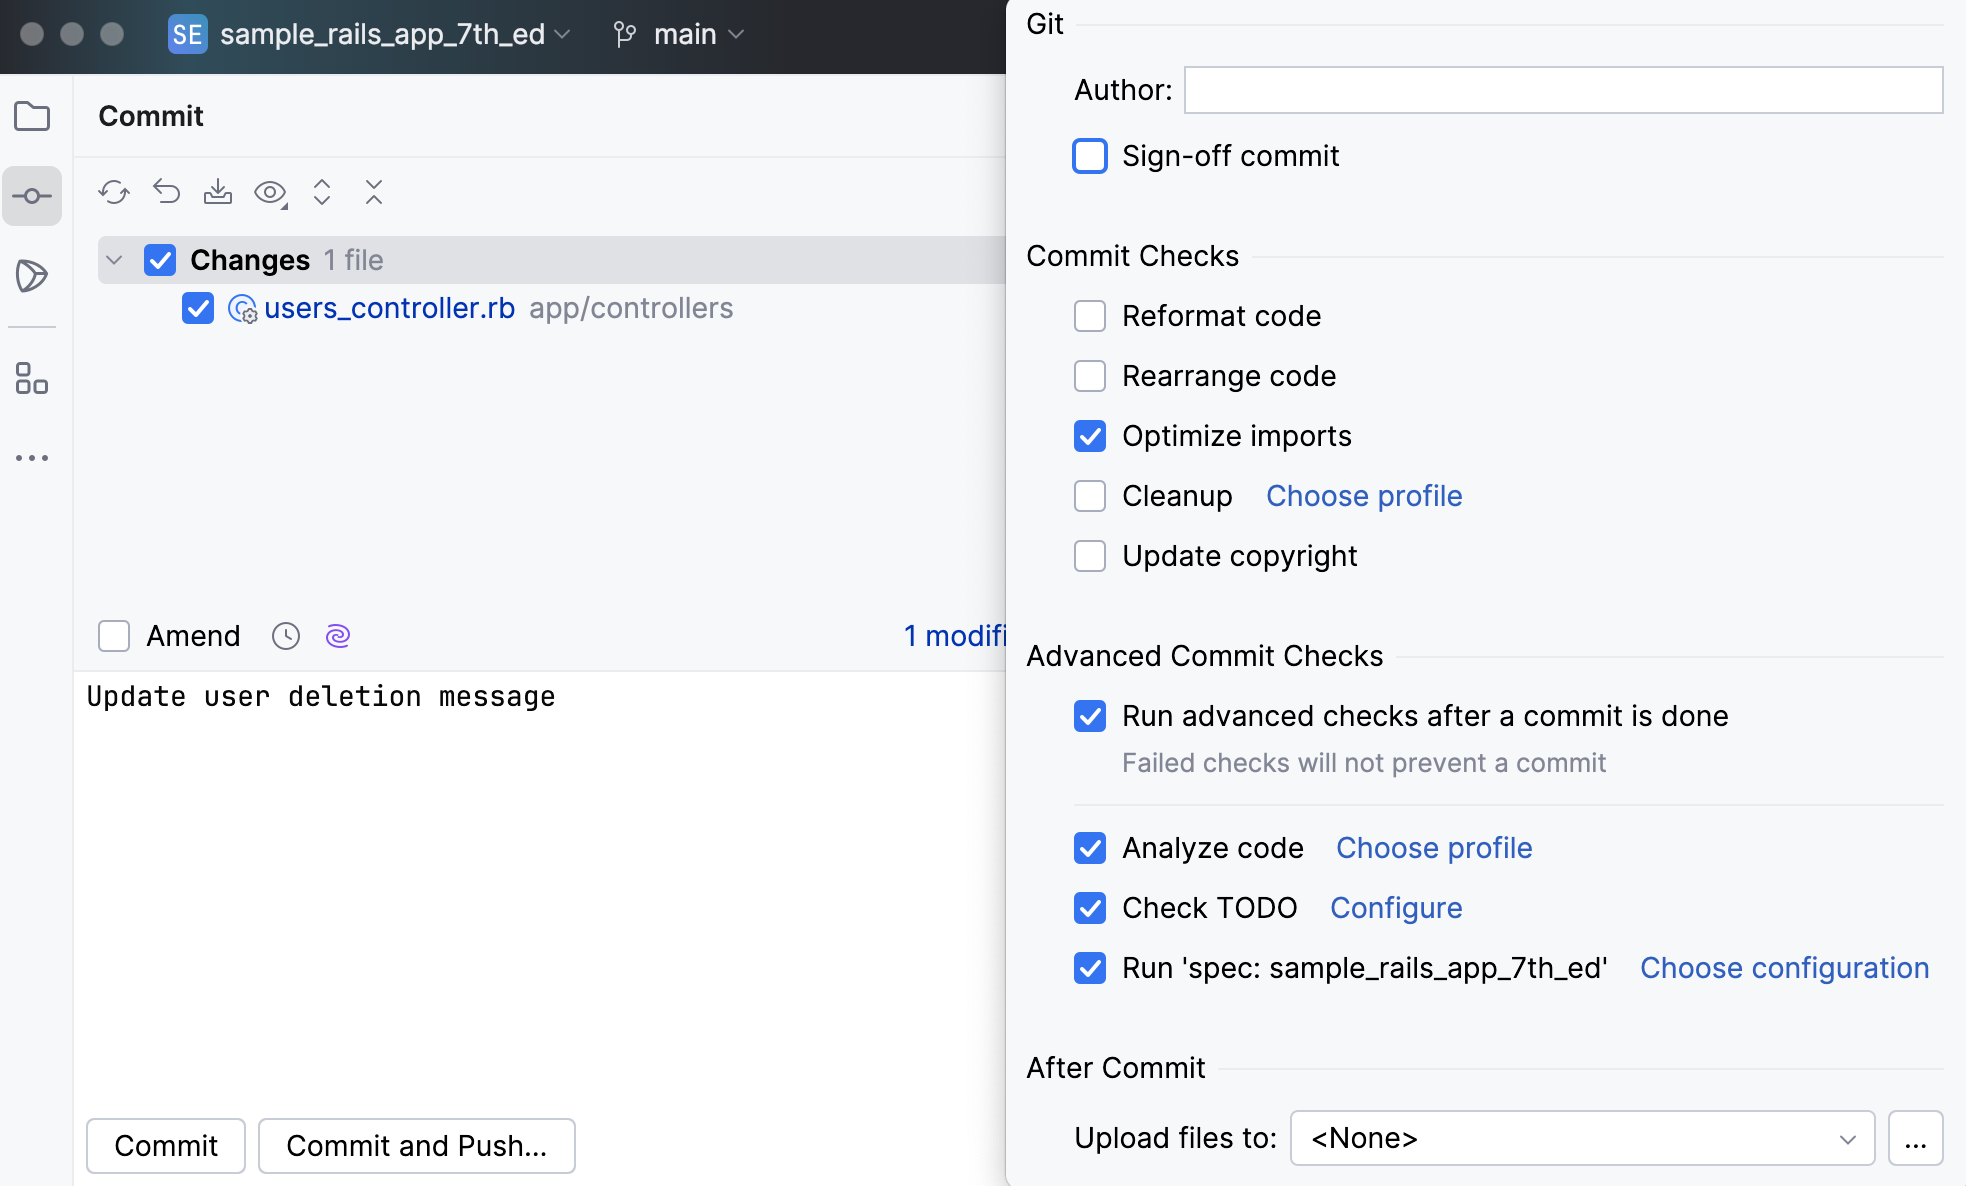This screenshot has height=1186, width=1966.
Task: Open the eye-shaped view options icon
Action: coord(269,192)
